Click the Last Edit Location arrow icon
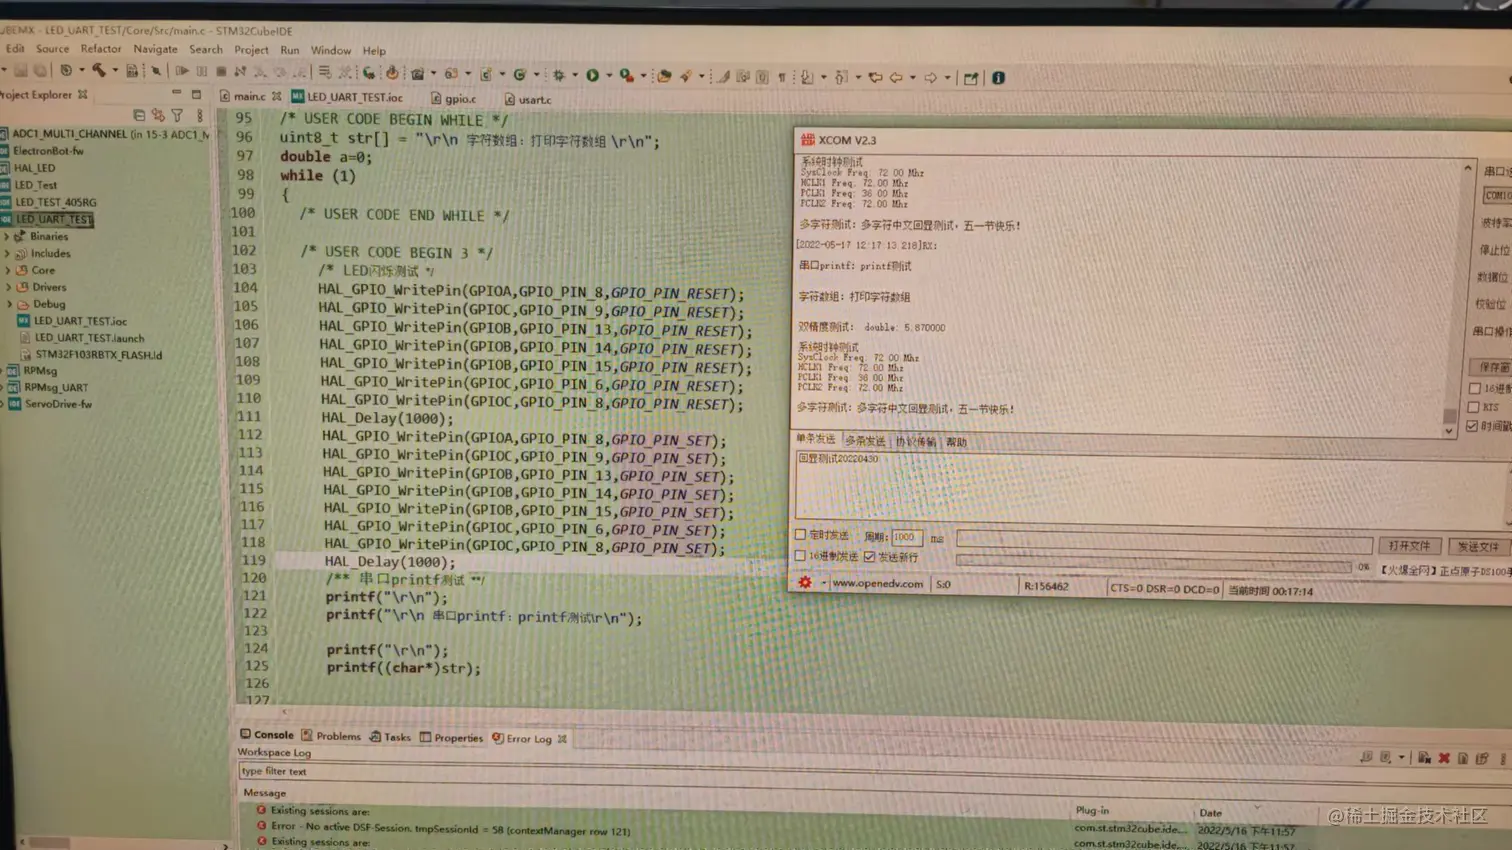The width and height of the screenshot is (1512, 850). (875, 77)
